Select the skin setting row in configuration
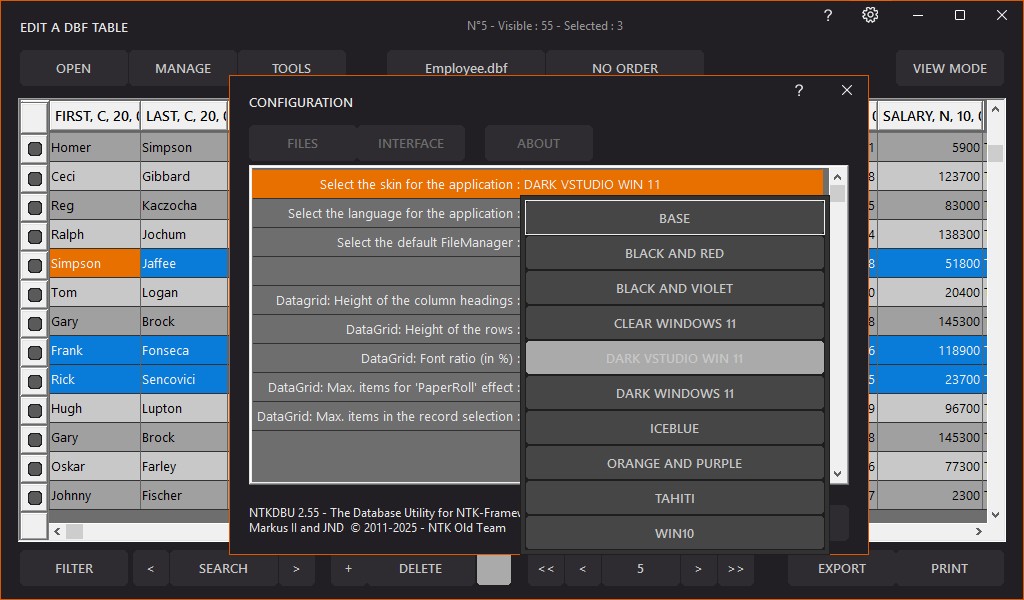This screenshot has height=600, width=1024. [x=538, y=184]
